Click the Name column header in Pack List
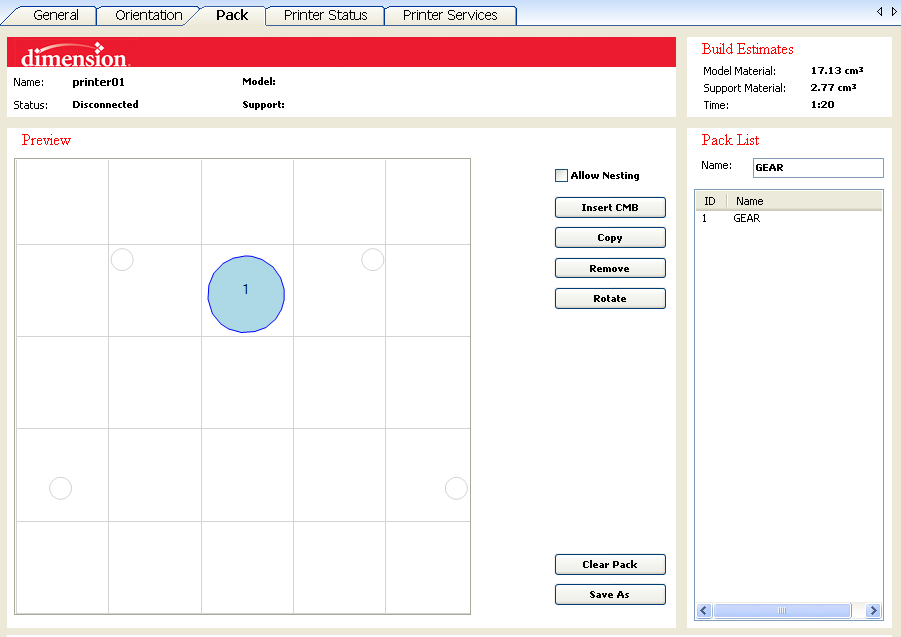 [x=804, y=201]
